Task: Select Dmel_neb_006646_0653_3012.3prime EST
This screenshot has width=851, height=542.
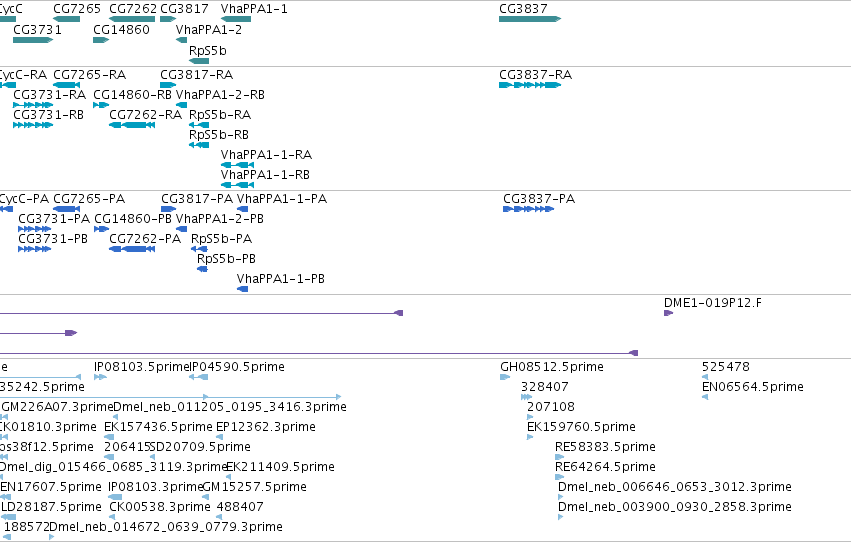Action: pos(561,498)
